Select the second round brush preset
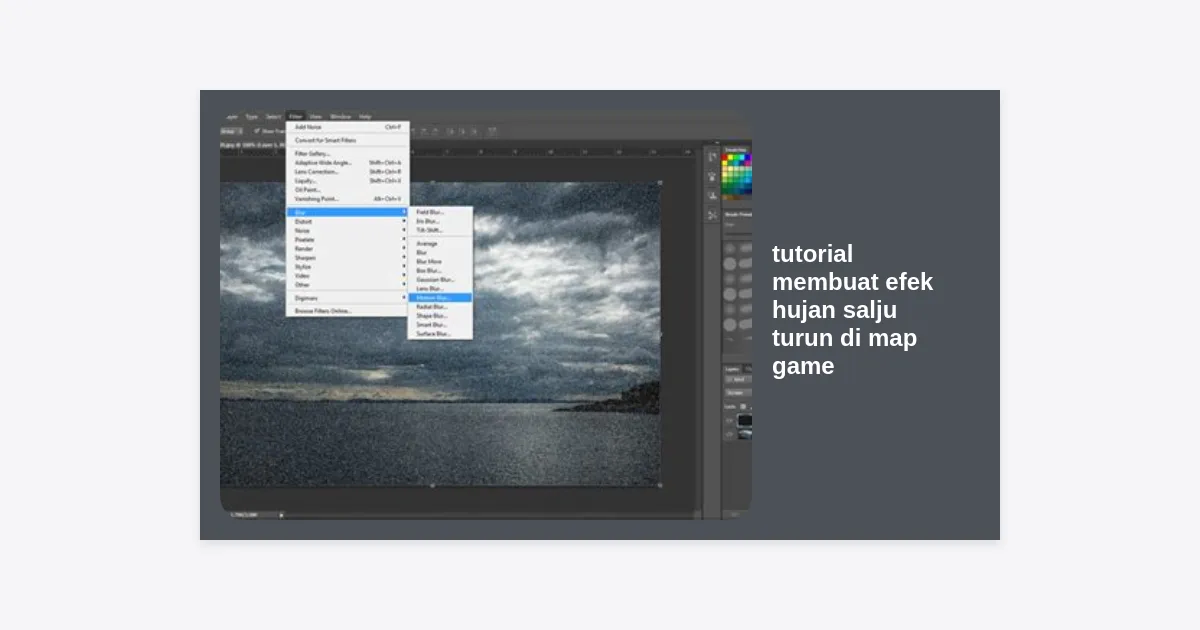The height and width of the screenshot is (630, 1200). [730, 264]
